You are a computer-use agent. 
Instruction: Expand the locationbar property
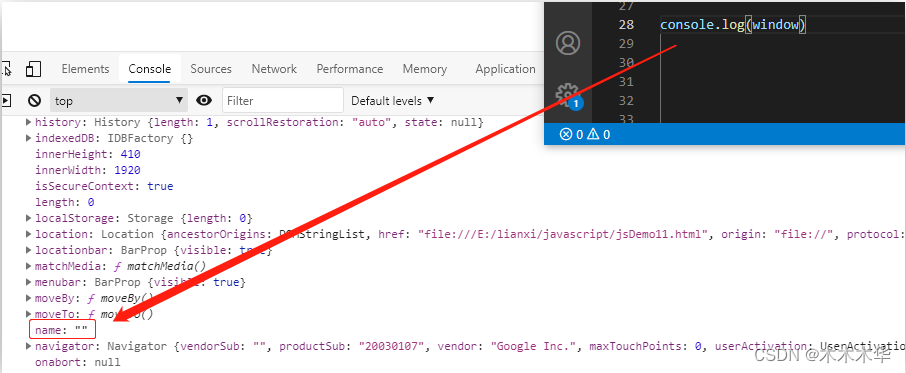(x=28, y=251)
